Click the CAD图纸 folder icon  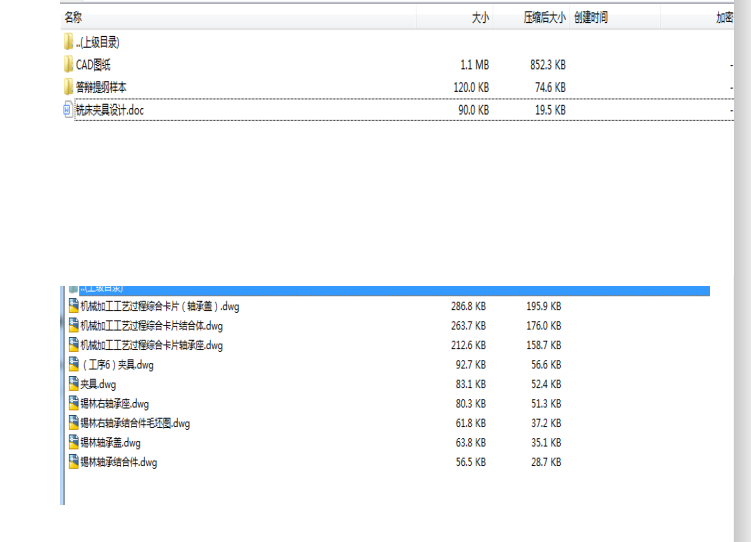(68, 65)
